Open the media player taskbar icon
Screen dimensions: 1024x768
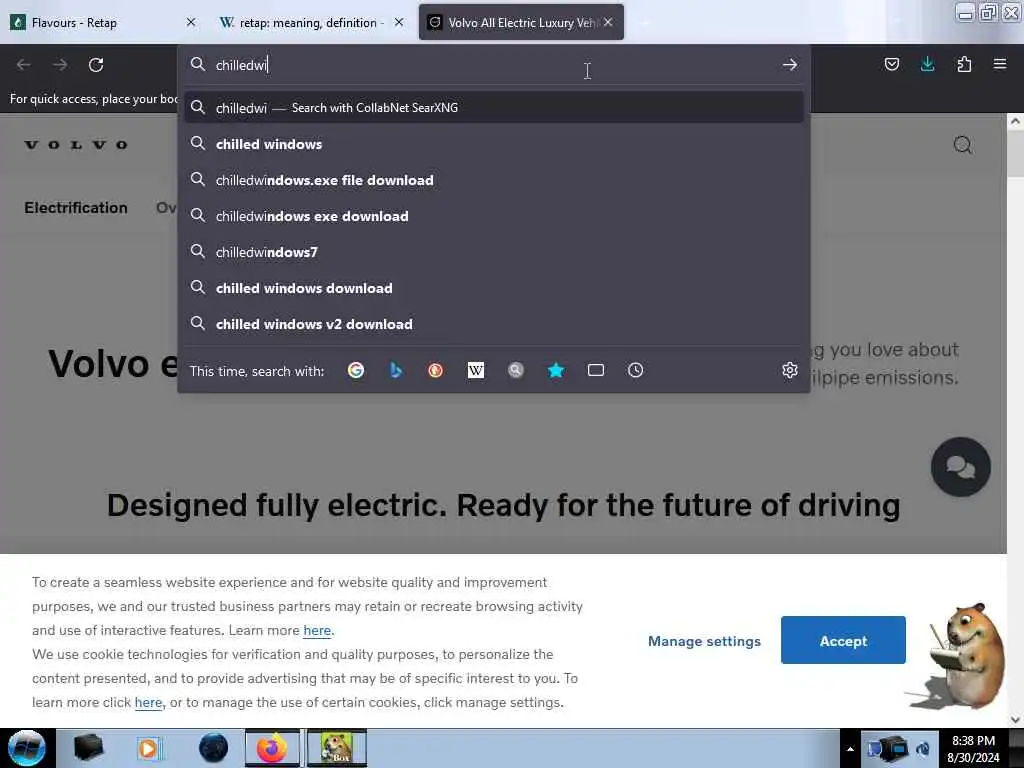(x=149, y=748)
